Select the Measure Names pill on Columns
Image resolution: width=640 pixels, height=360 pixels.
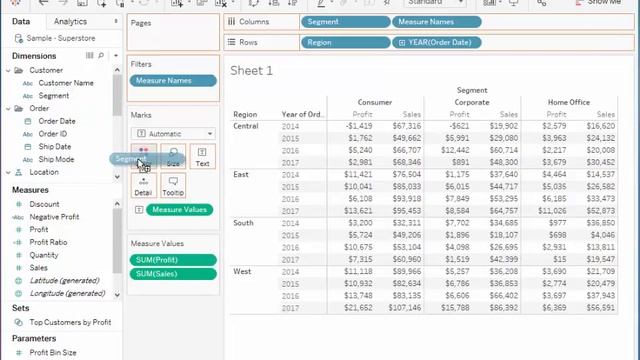(x=437, y=22)
